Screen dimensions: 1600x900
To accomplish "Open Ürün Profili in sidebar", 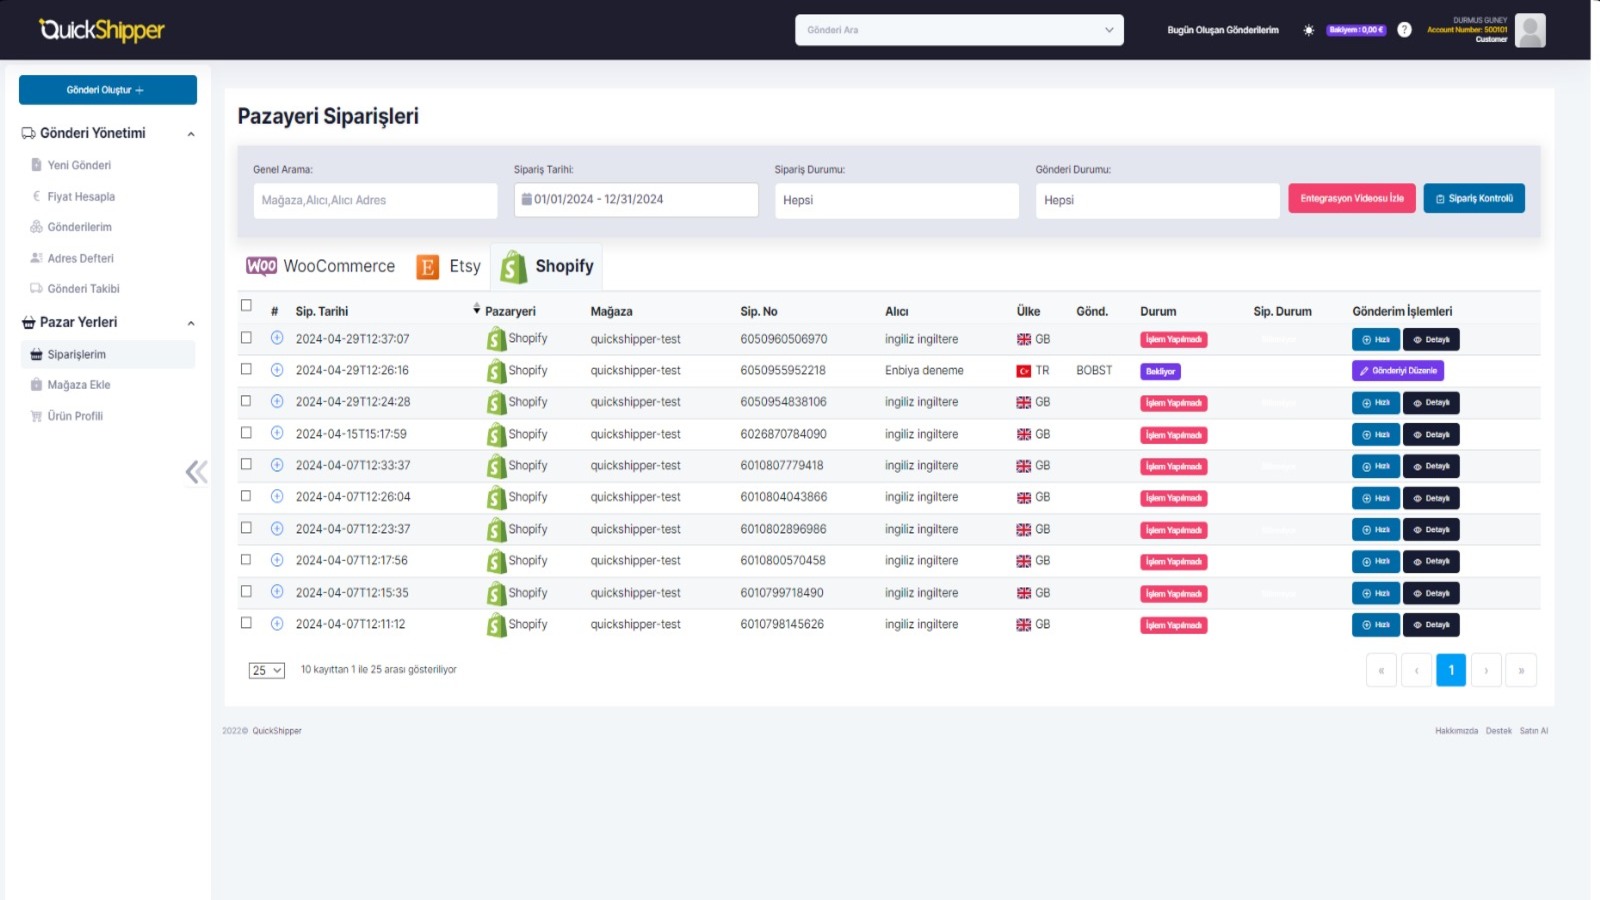I will tap(75, 416).
